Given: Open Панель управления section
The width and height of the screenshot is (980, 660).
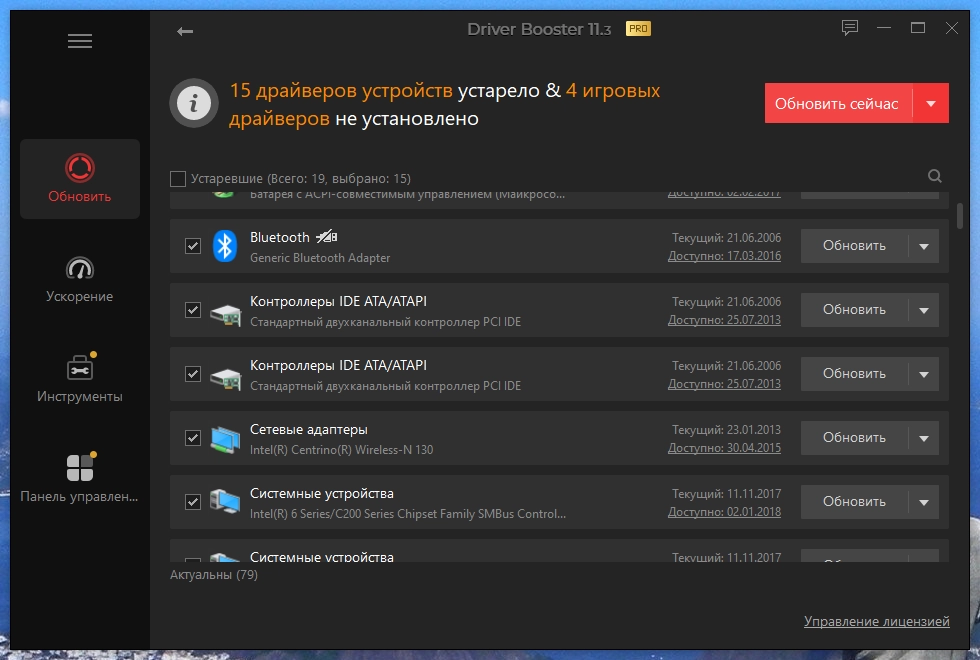Looking at the screenshot, I should click(x=80, y=478).
